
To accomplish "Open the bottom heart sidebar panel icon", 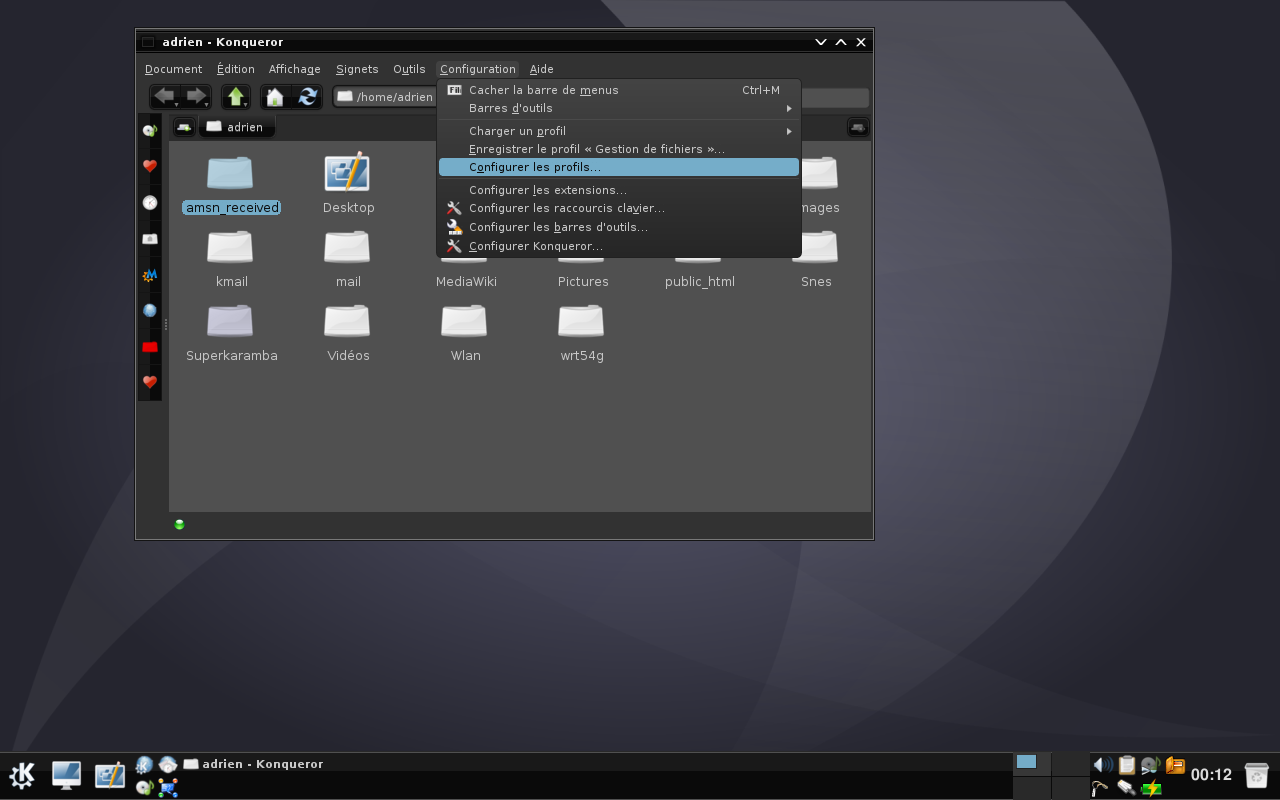I will click(150, 381).
